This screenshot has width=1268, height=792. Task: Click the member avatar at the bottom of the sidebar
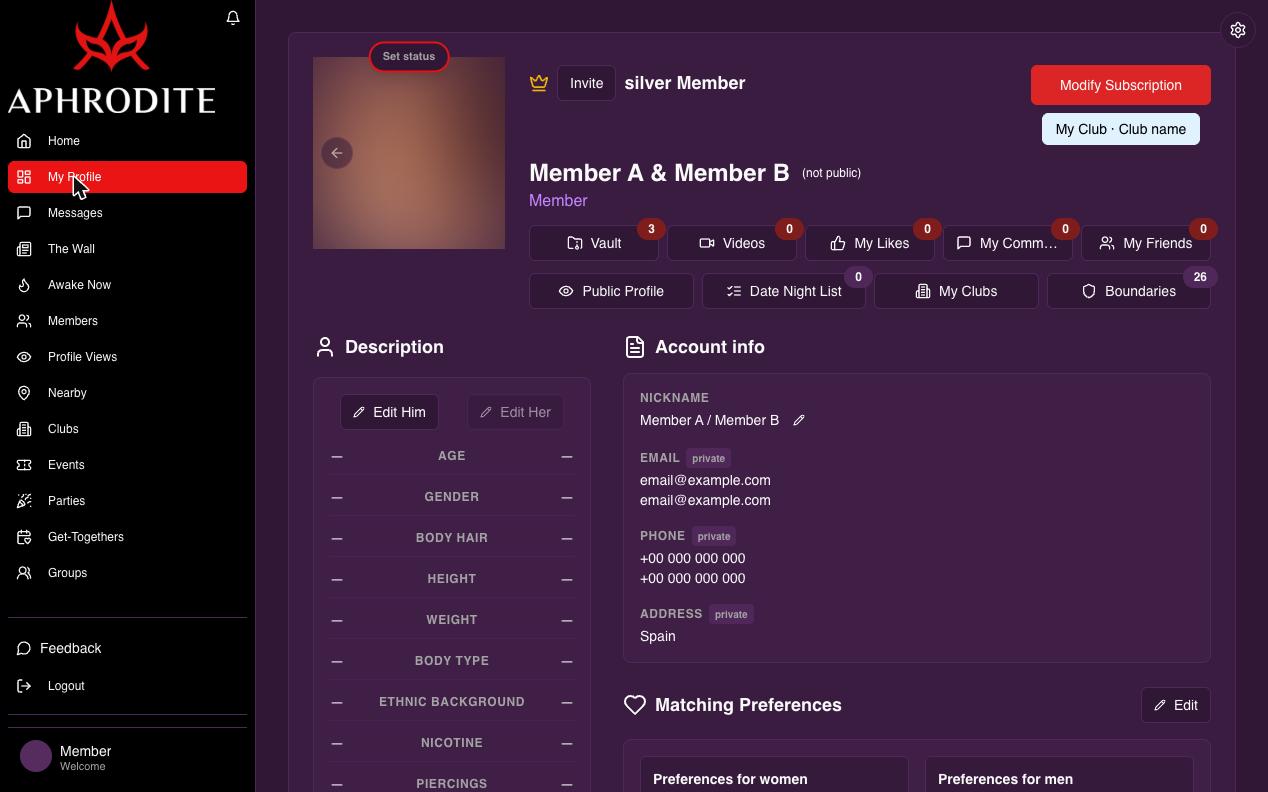click(36, 756)
